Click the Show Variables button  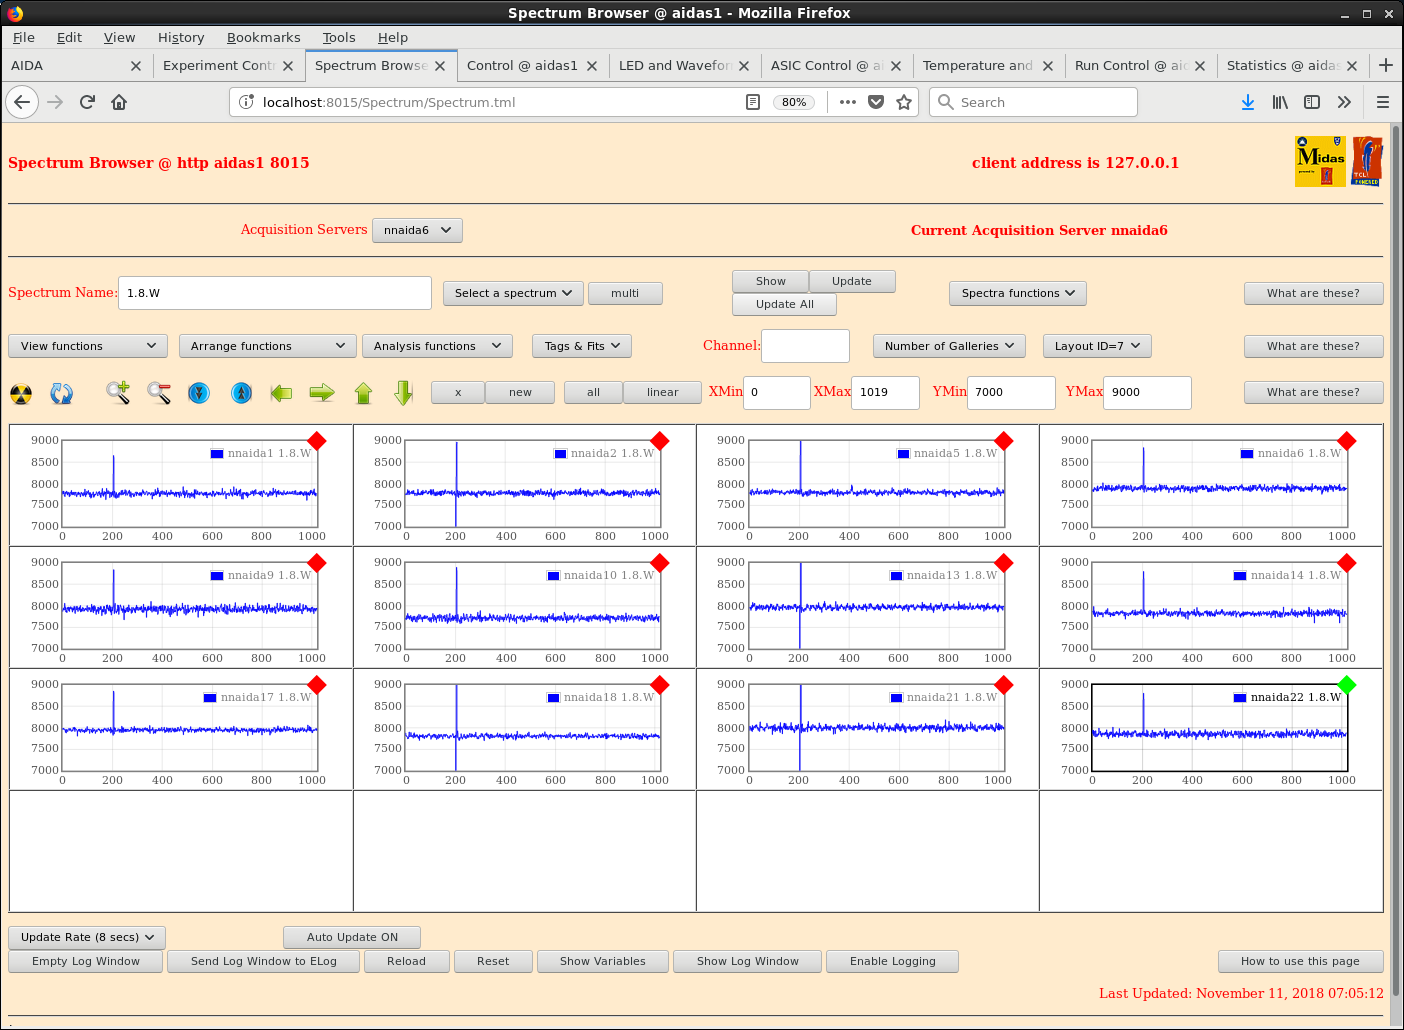tap(602, 961)
